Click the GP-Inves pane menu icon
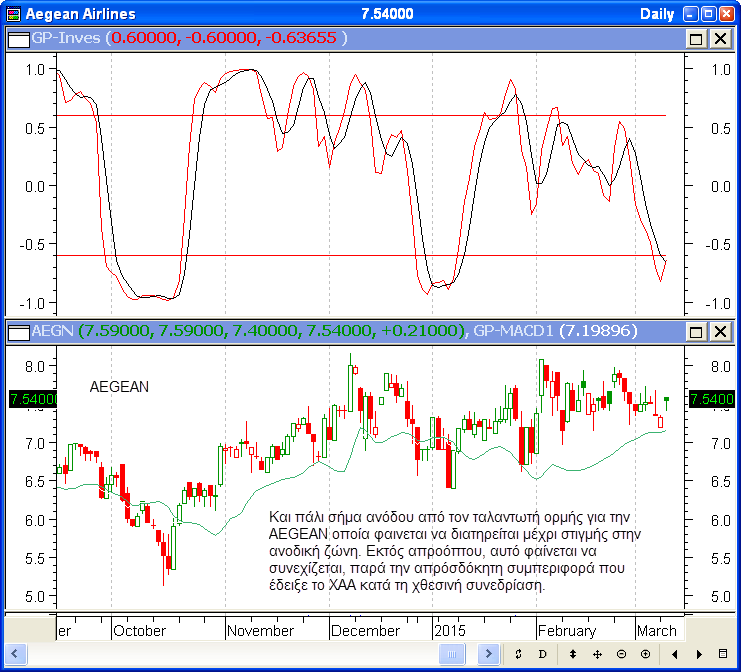Viewport: 741px width, 672px height. pos(18,39)
